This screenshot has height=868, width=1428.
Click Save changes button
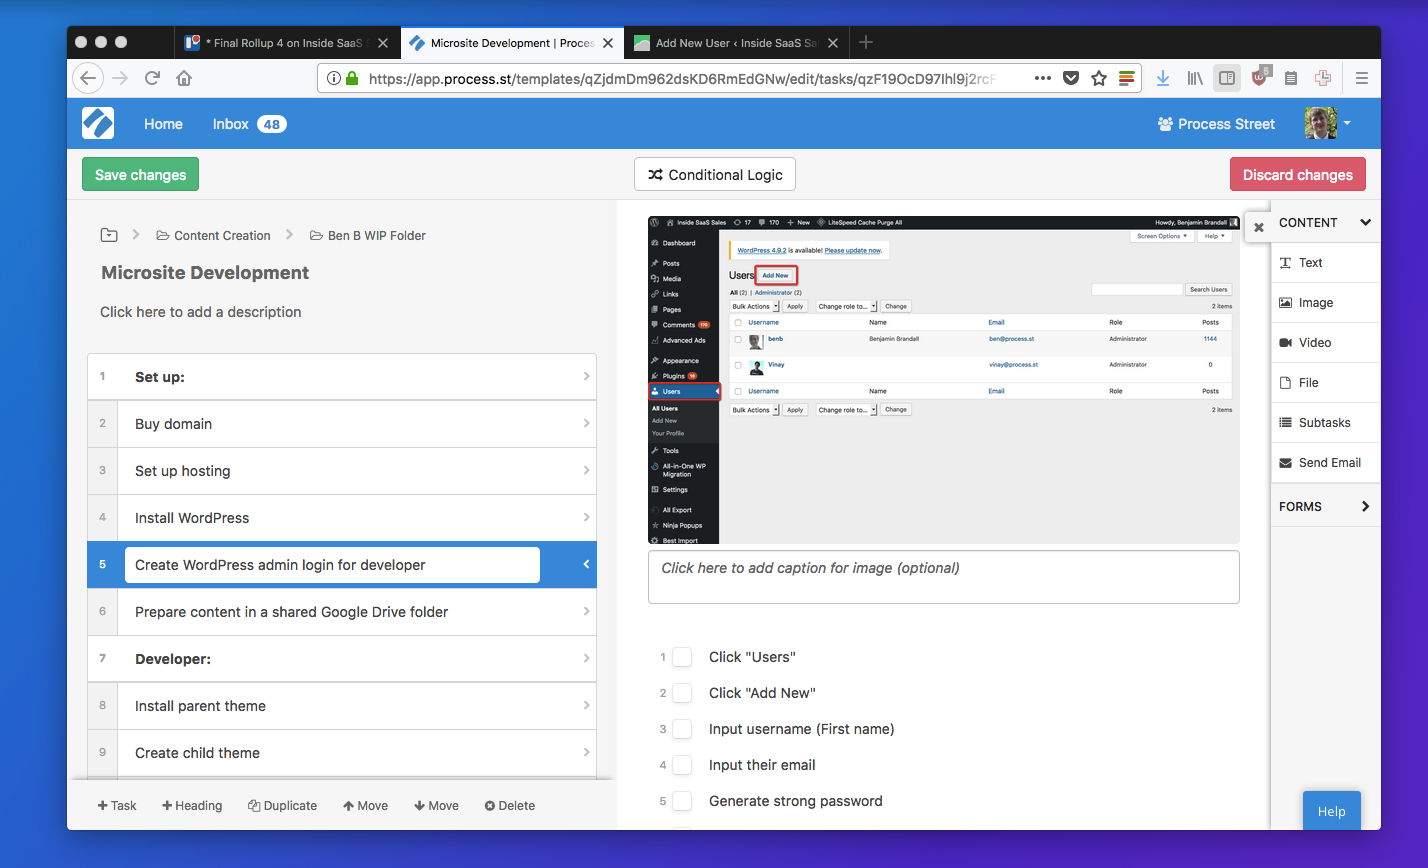coord(141,174)
